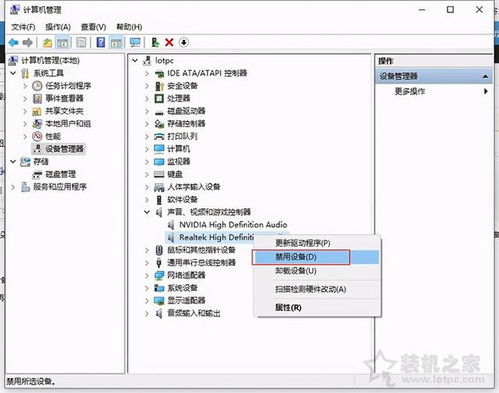Click the update driver down-arrow toolbar icon

[x=184, y=42]
